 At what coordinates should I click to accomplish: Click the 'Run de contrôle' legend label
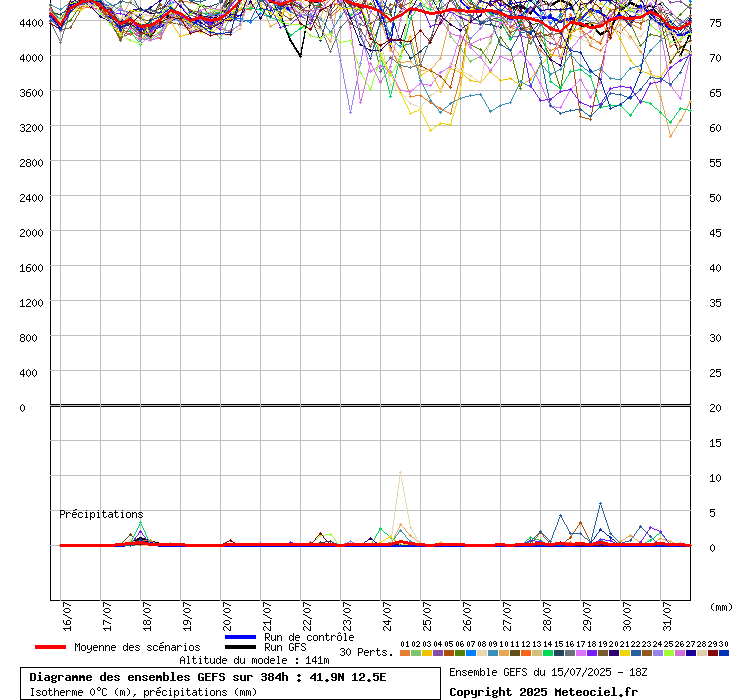click(x=309, y=637)
